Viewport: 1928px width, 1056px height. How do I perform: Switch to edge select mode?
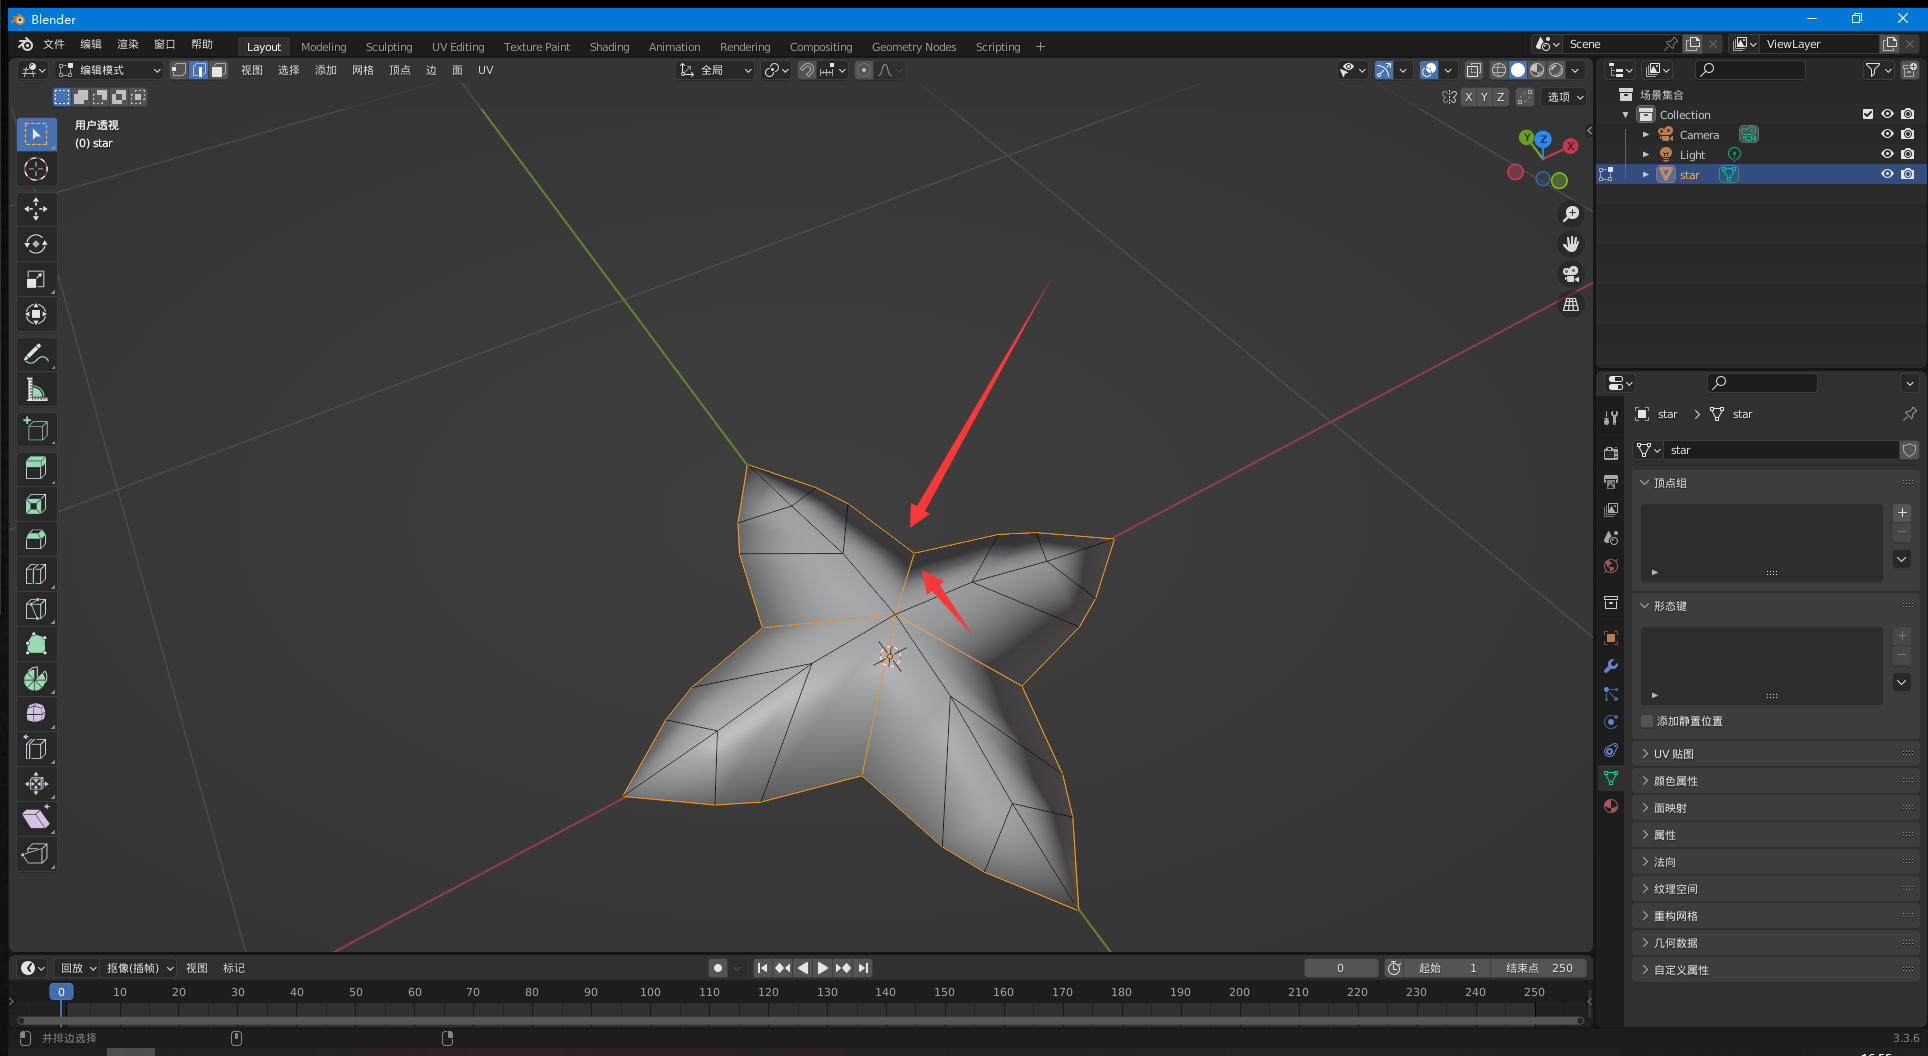point(199,70)
